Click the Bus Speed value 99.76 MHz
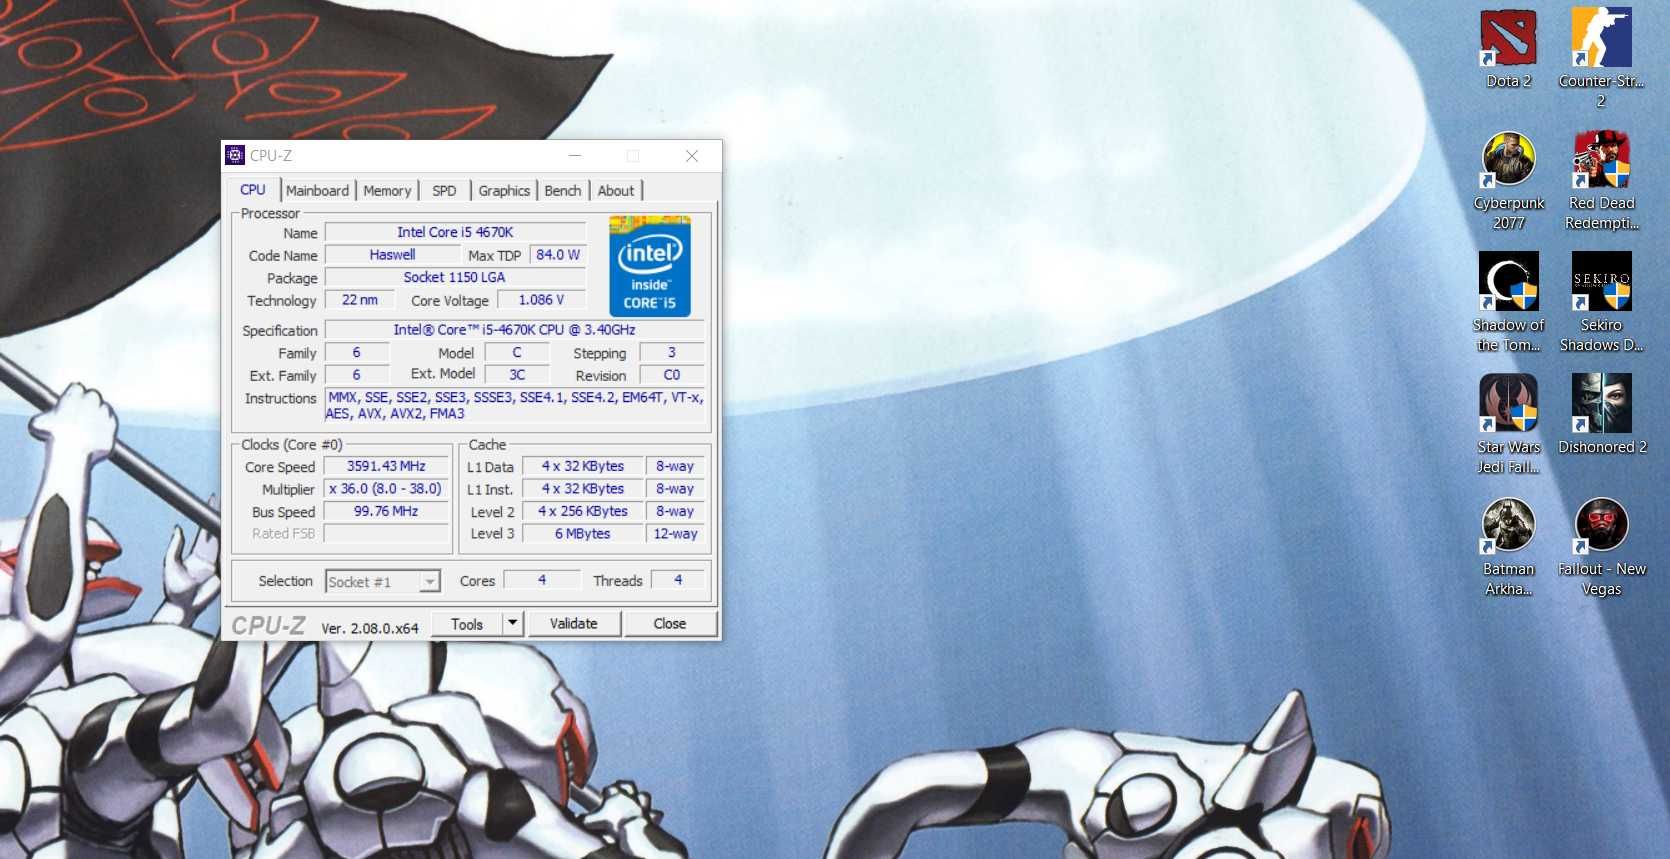Viewport: 1670px width, 859px height. 386,511
